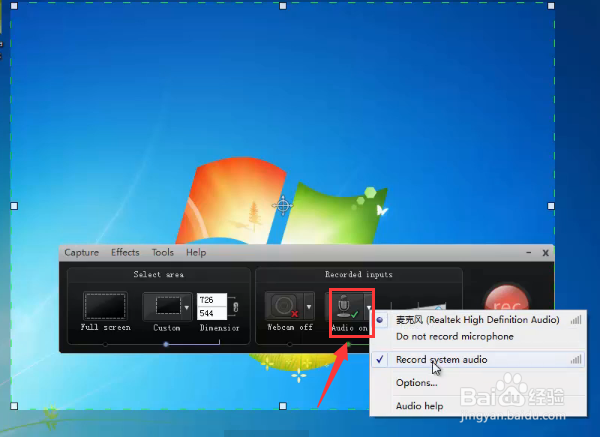Minimize the recorder toolbar window

coord(528,253)
